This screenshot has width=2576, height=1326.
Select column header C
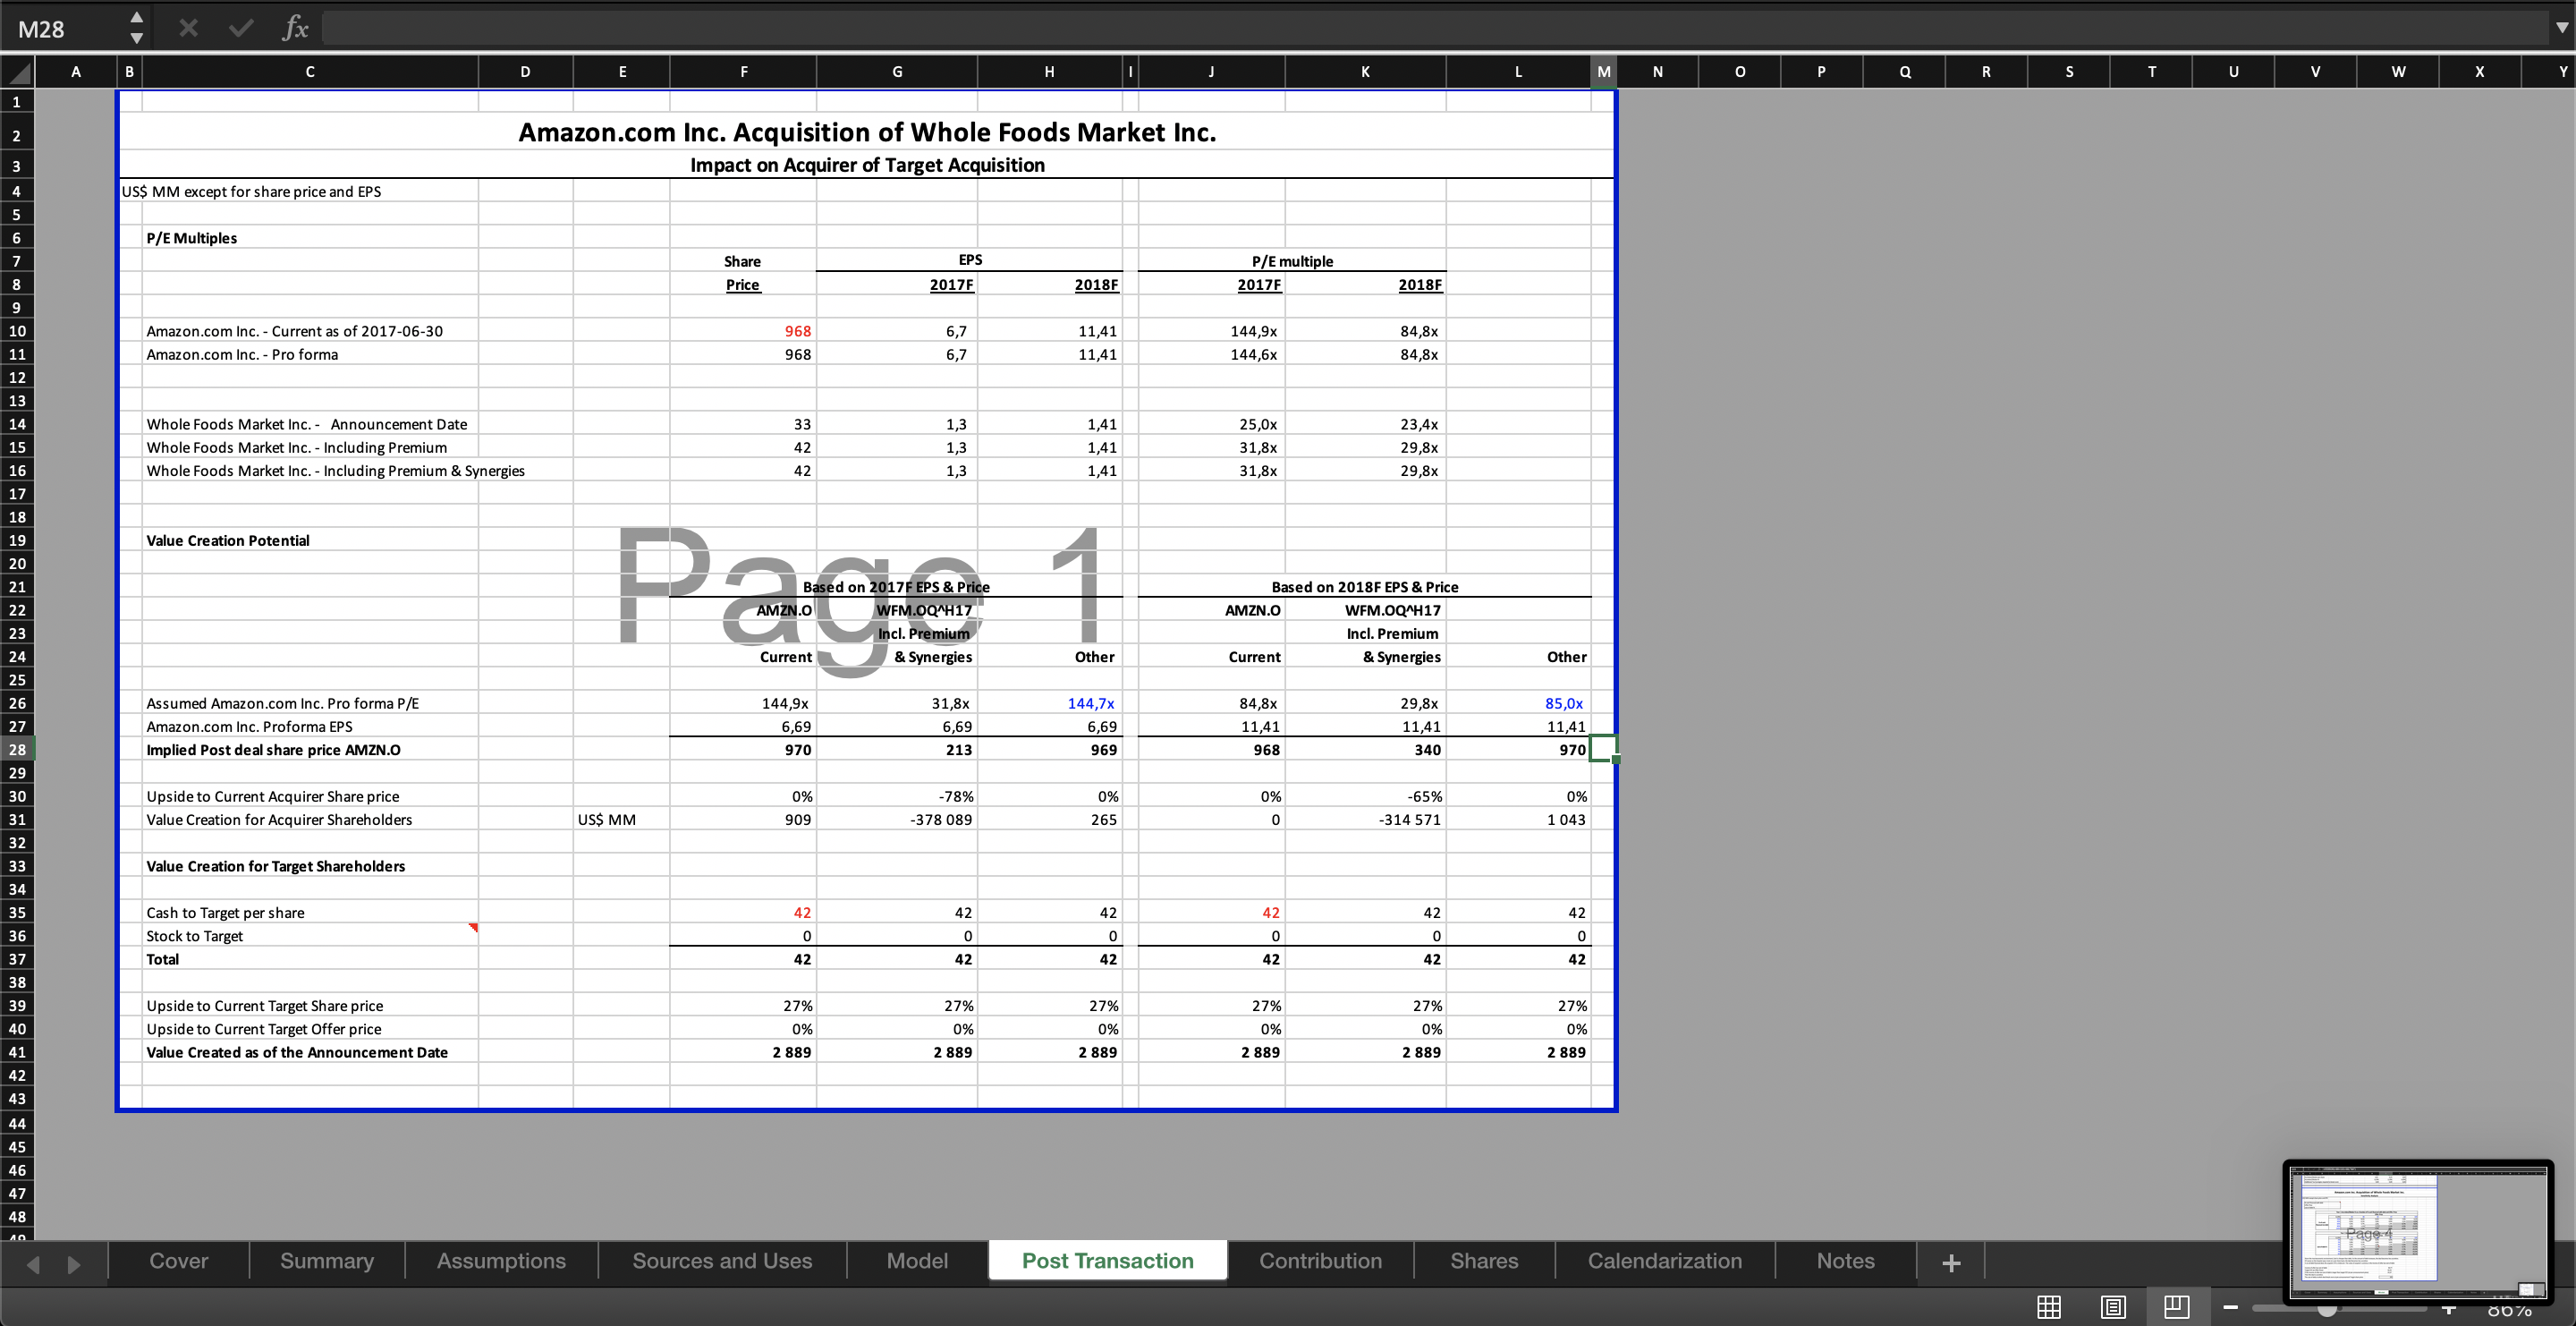pos(310,71)
